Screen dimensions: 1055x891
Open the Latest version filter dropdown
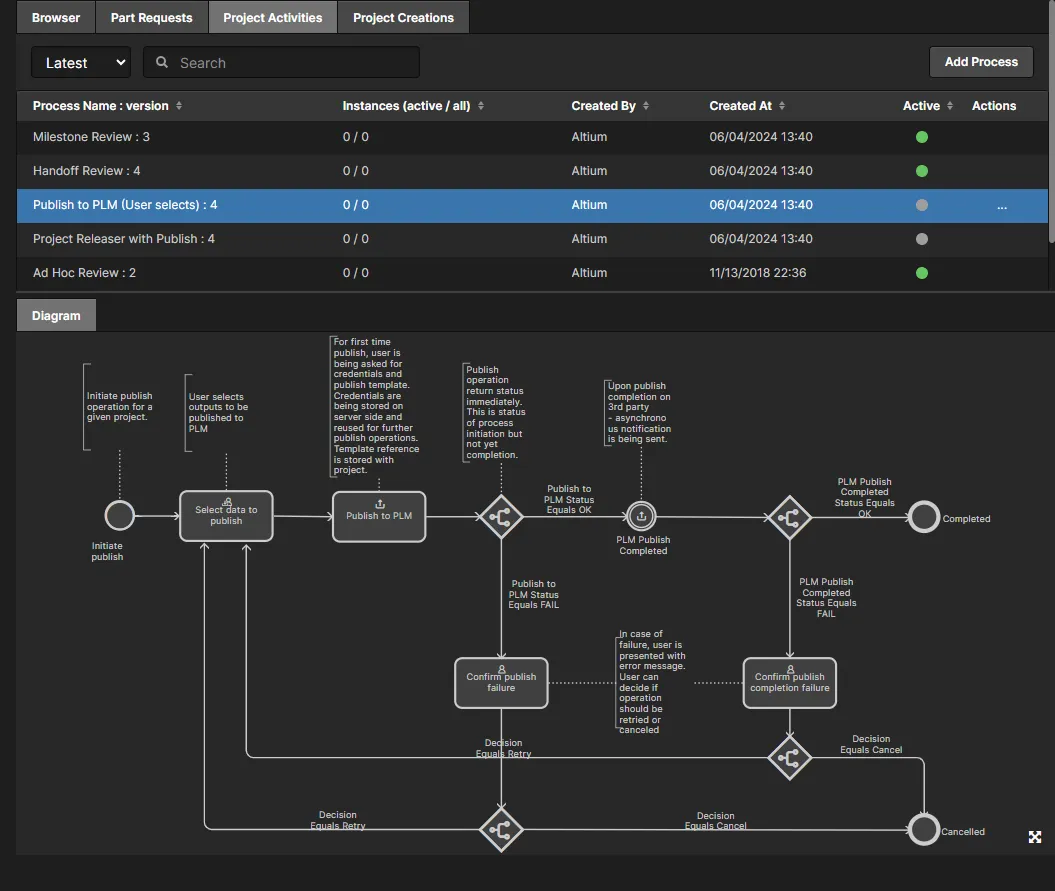point(81,63)
